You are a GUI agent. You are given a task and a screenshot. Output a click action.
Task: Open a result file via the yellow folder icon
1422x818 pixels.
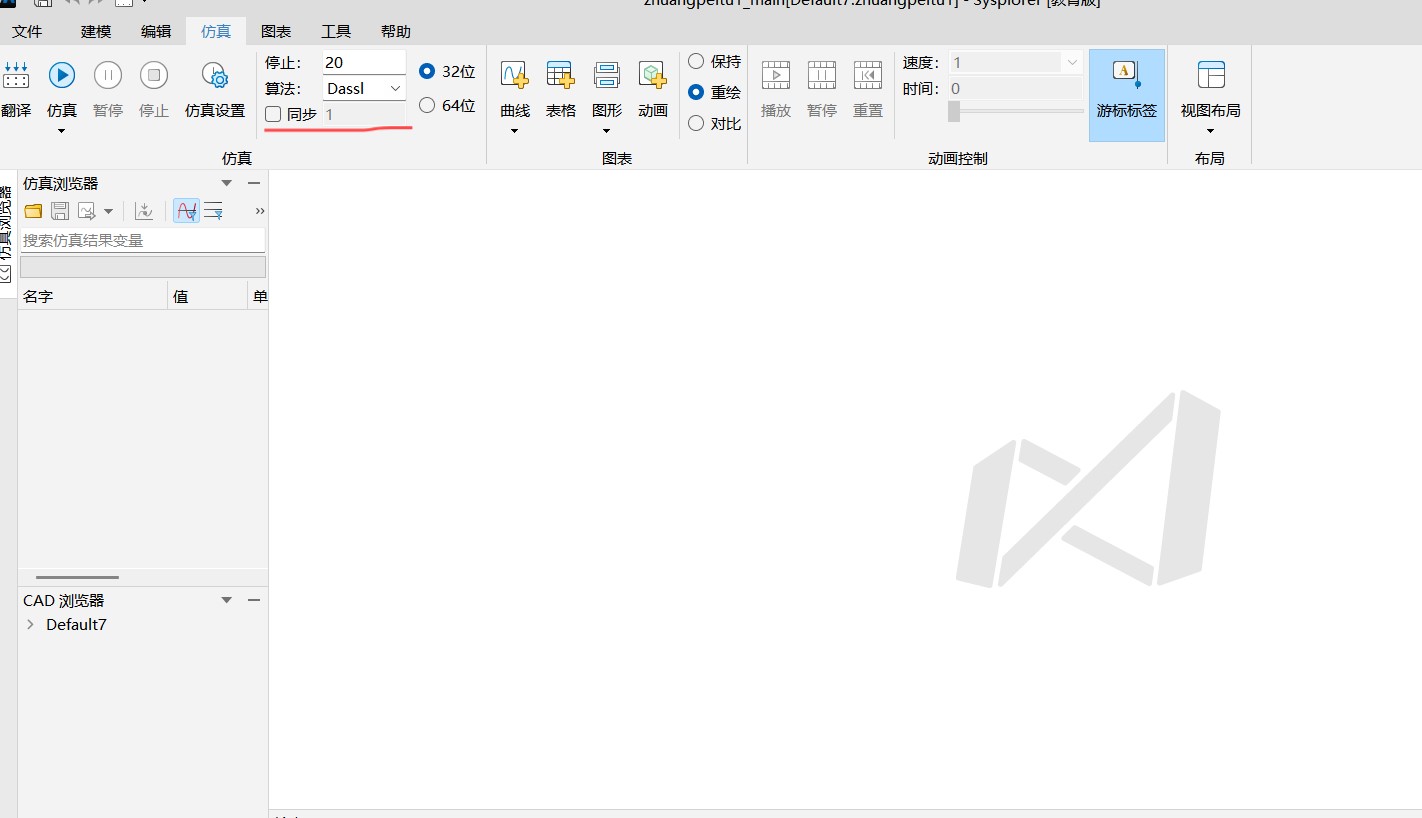point(34,211)
